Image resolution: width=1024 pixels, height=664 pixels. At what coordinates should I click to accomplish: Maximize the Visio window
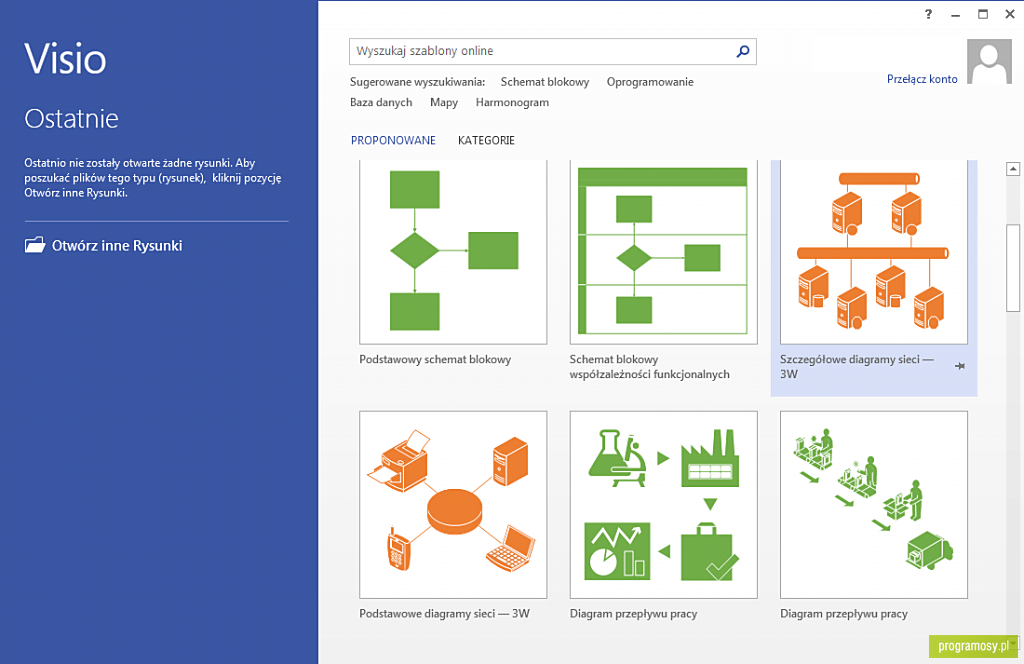(x=983, y=14)
